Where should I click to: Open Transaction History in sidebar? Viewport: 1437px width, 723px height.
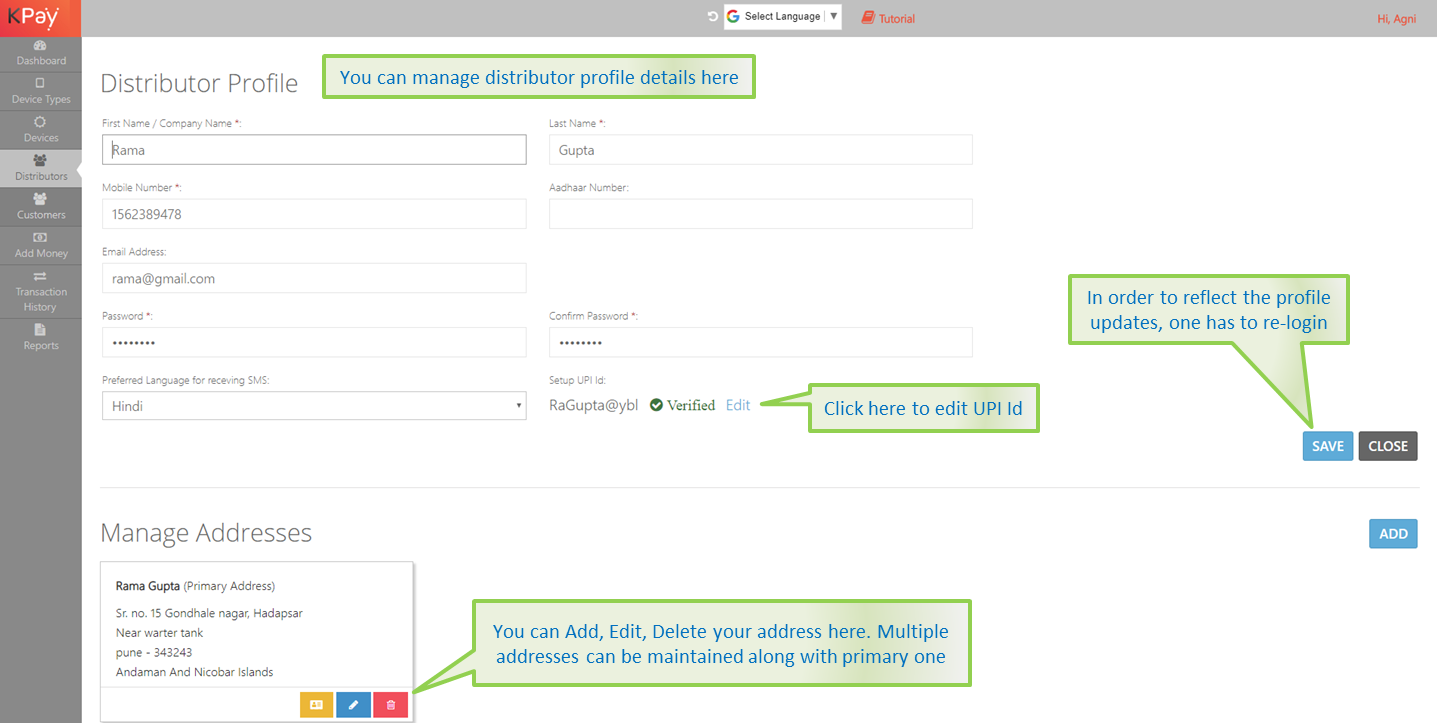click(40, 291)
